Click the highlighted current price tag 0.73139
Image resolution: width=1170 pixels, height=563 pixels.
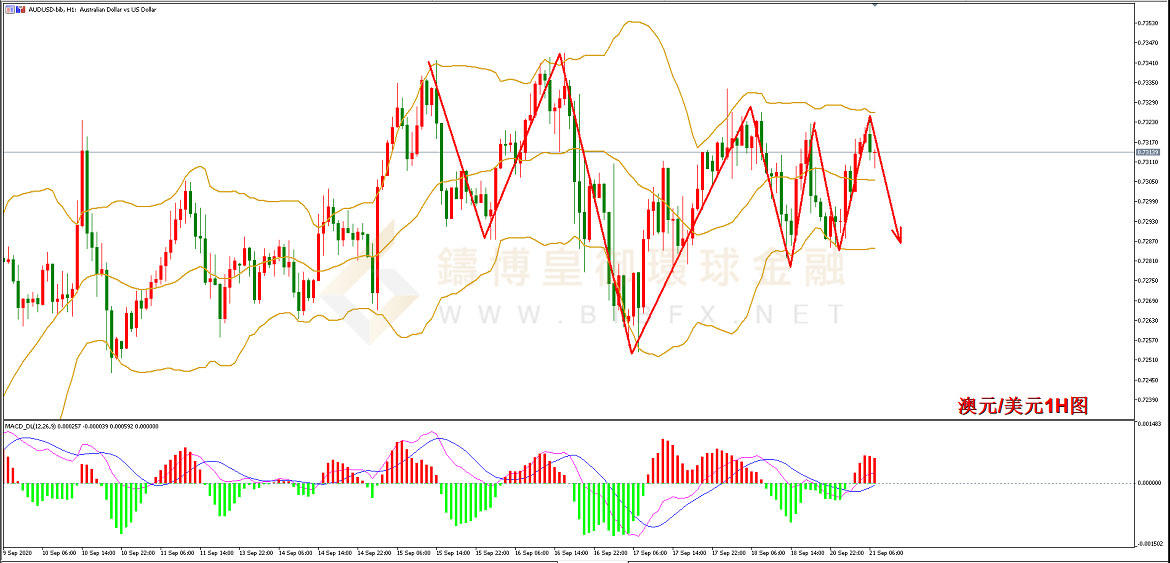coord(1150,152)
